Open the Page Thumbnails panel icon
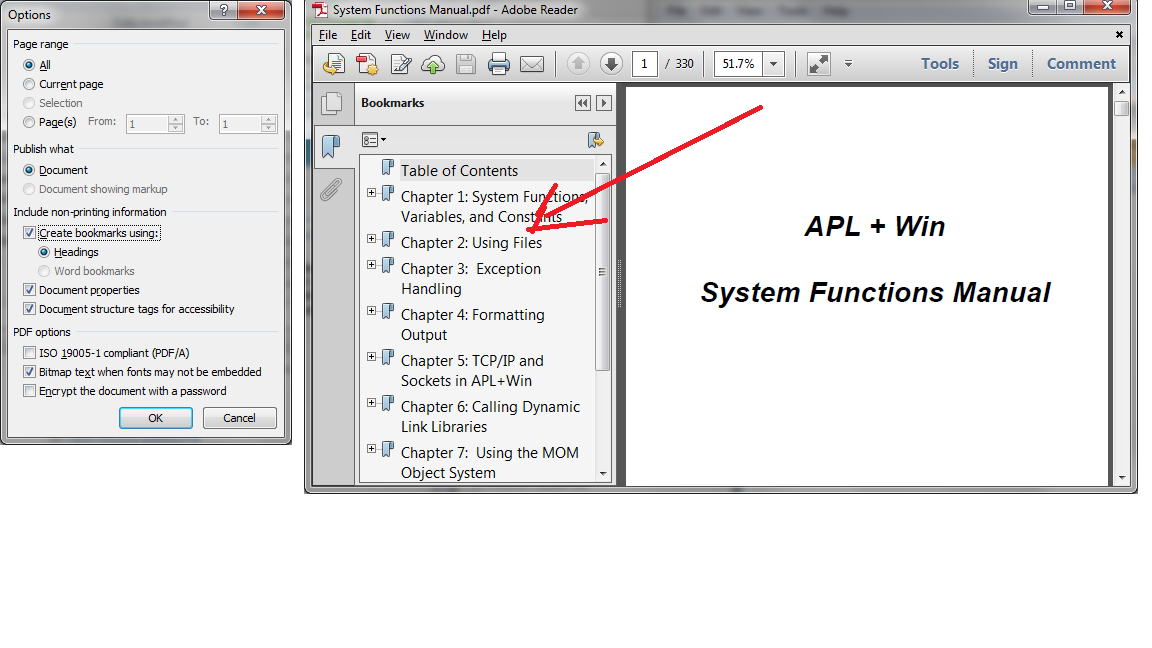The height and width of the screenshot is (648, 1152). (x=331, y=103)
